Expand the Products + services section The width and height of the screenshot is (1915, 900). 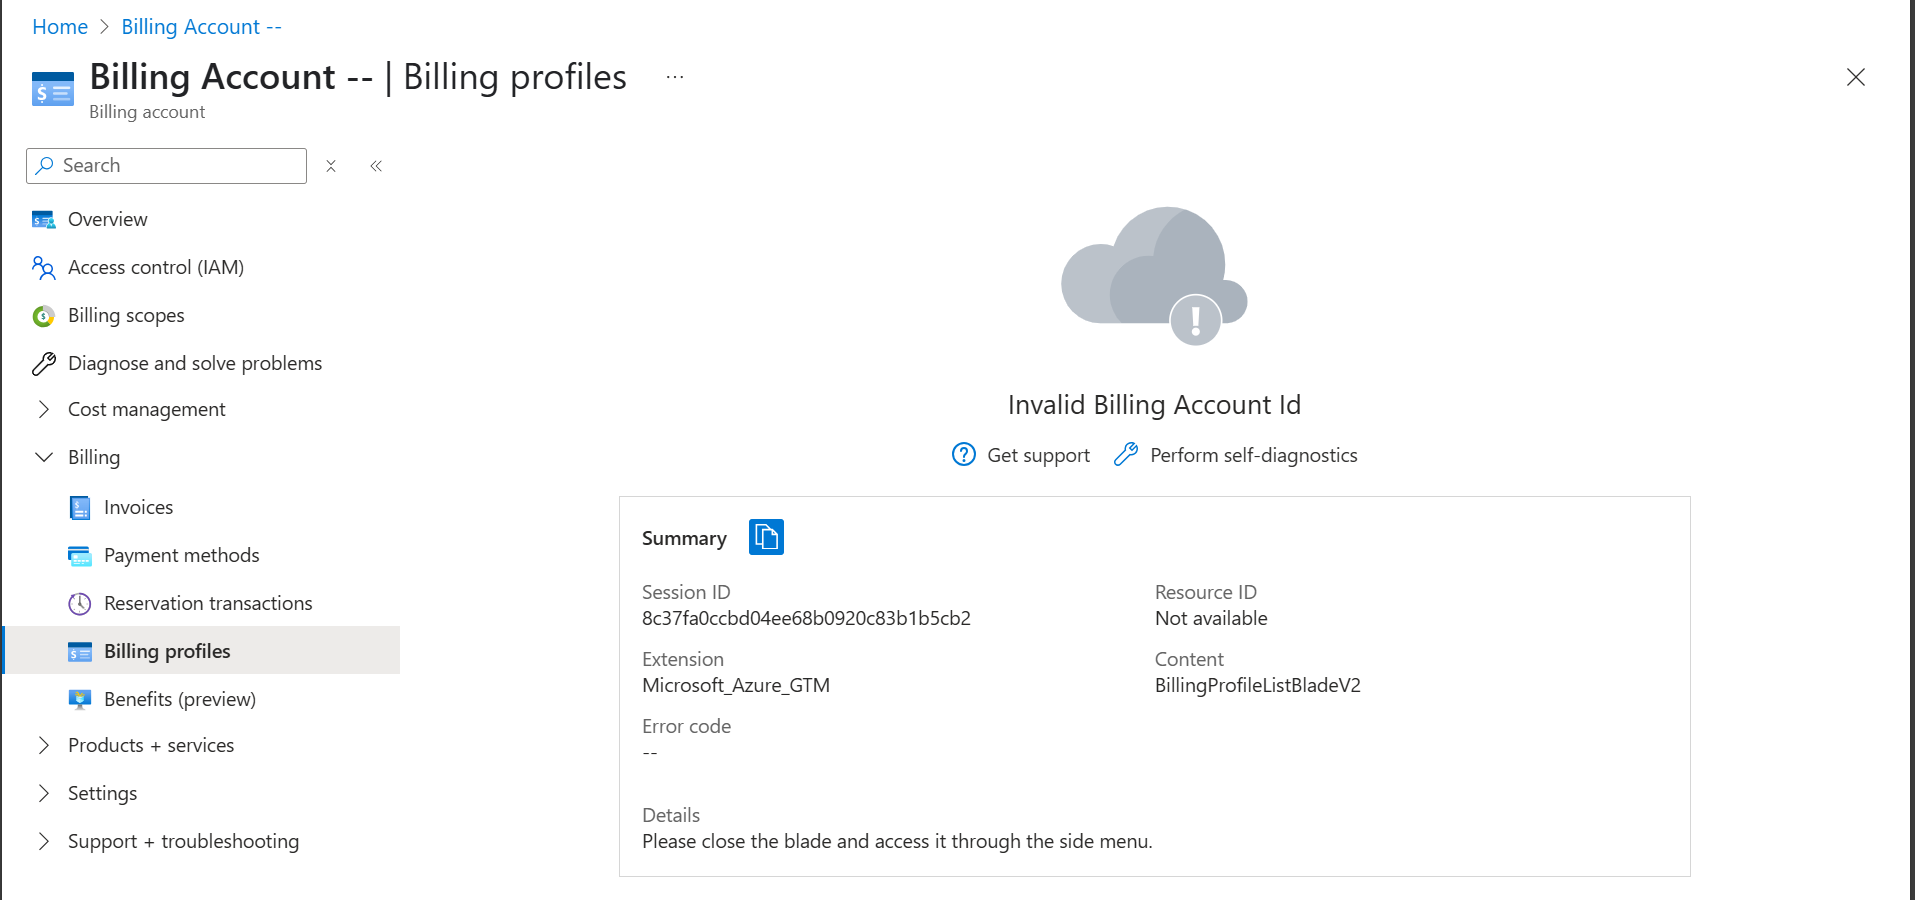pyautogui.click(x=44, y=745)
